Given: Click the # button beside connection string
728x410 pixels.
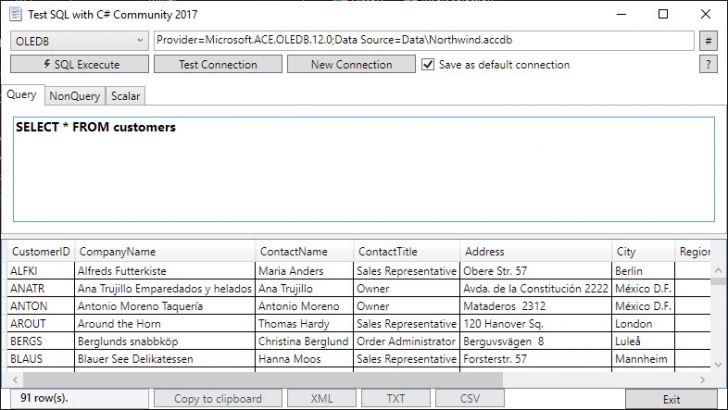Looking at the screenshot, I should pyautogui.click(x=708, y=41).
